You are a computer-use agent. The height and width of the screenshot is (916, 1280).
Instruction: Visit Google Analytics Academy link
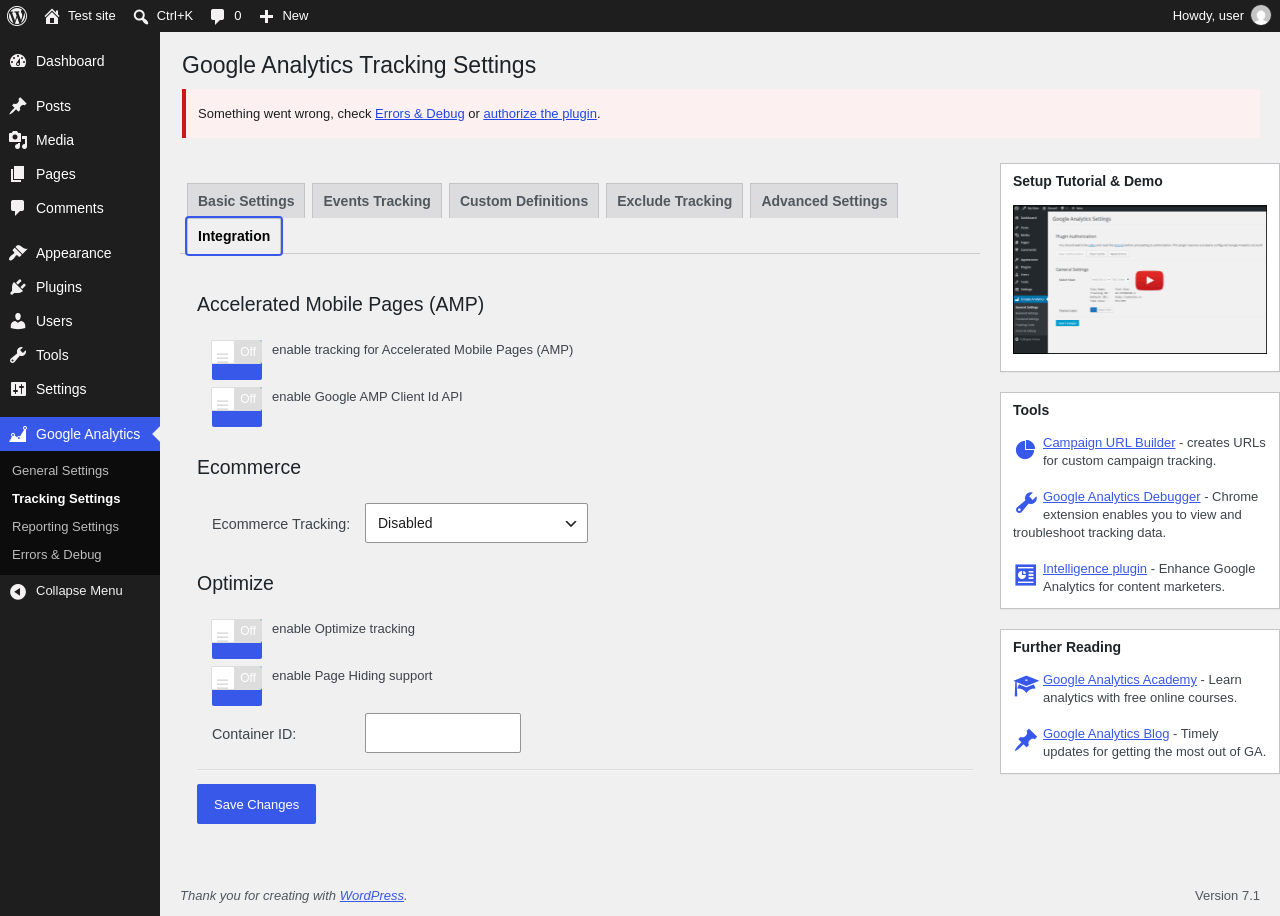click(x=1120, y=679)
